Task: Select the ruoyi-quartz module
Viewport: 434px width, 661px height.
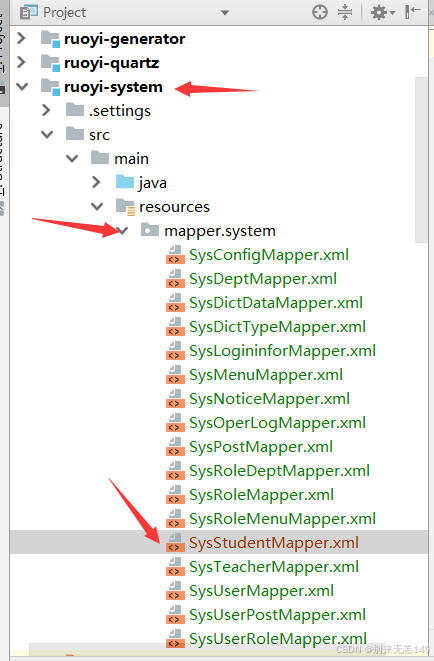Action: tap(111, 63)
